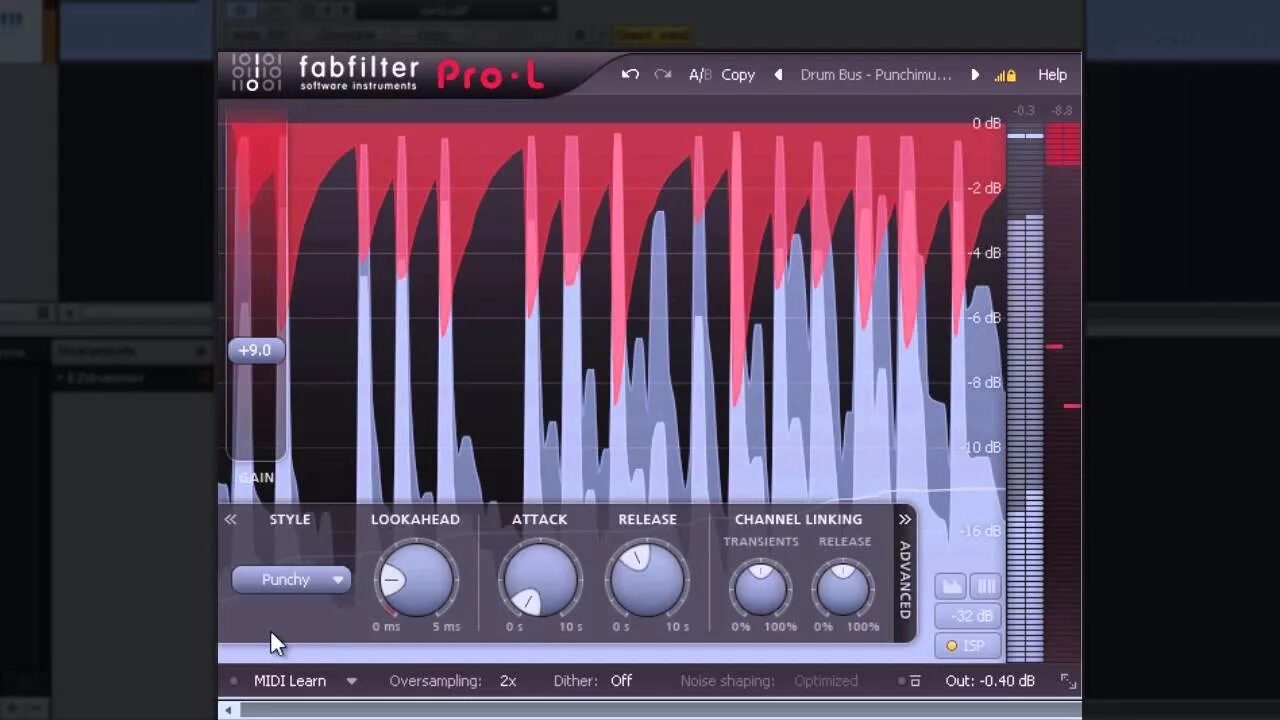The height and width of the screenshot is (720, 1280).
Task: Click the Attack knob
Action: tap(541, 579)
